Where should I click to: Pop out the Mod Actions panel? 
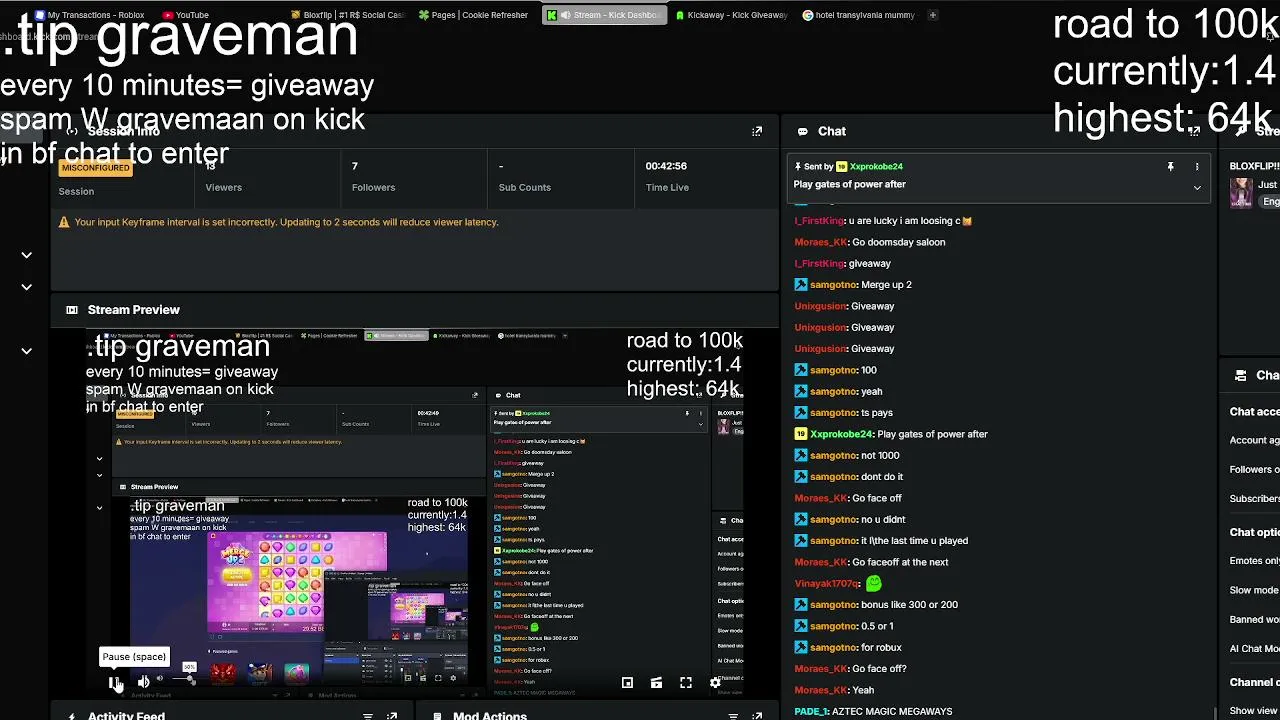[x=757, y=716]
